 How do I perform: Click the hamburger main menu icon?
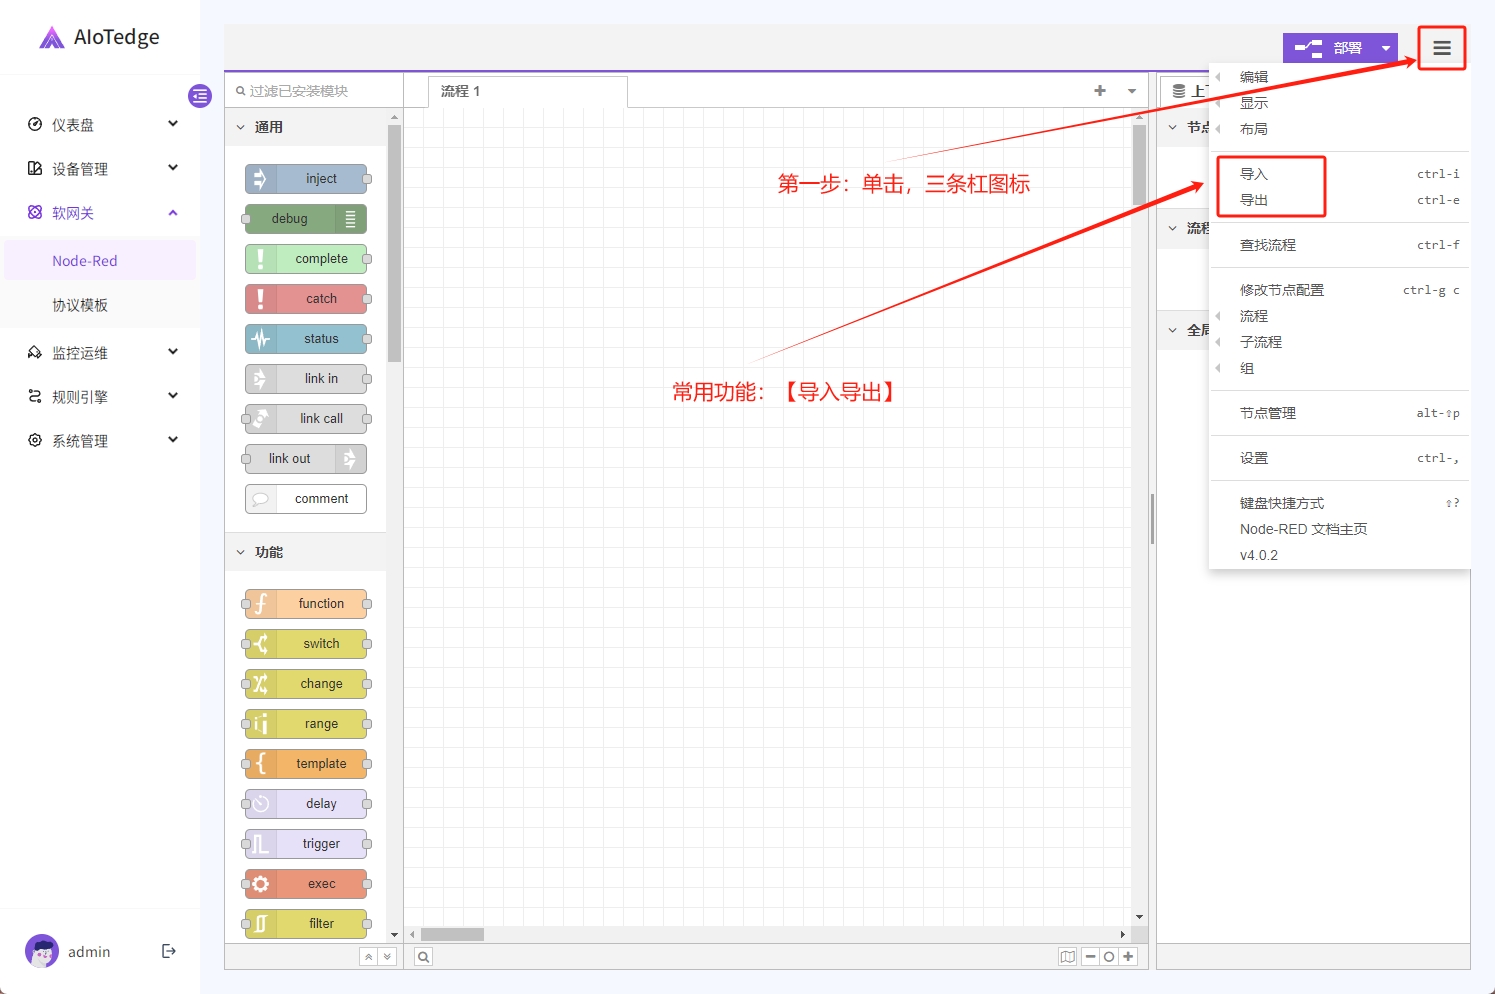pyautogui.click(x=1441, y=48)
